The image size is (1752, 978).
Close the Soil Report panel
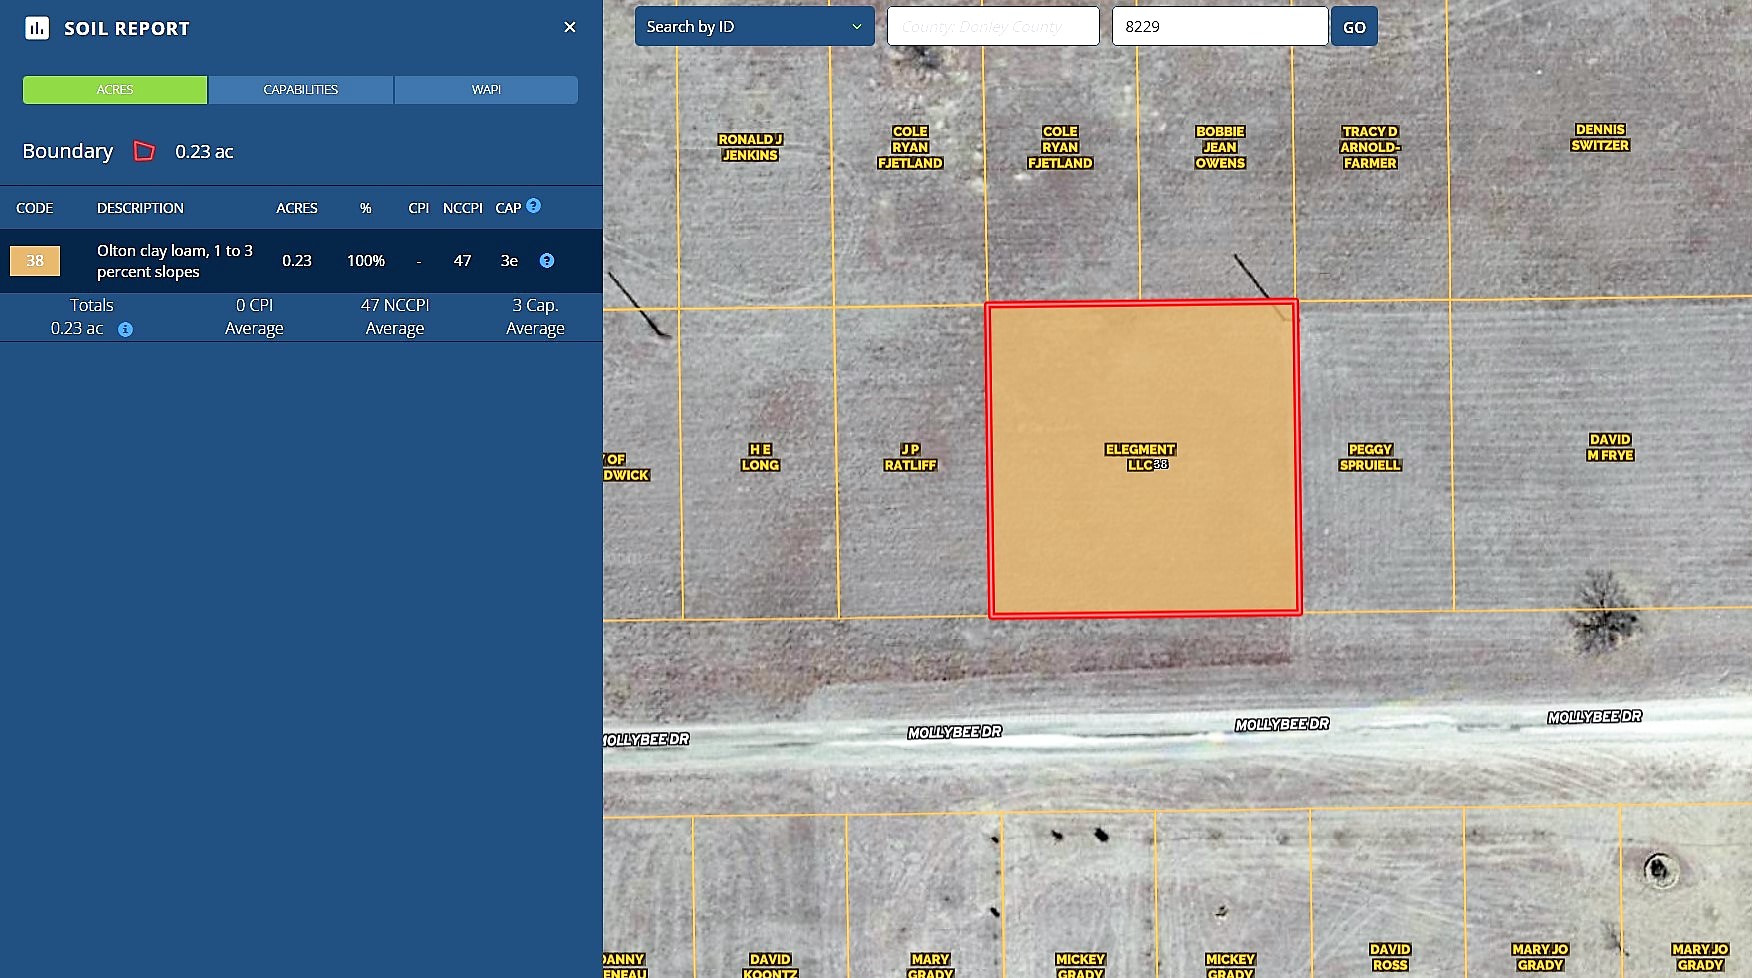click(x=570, y=27)
